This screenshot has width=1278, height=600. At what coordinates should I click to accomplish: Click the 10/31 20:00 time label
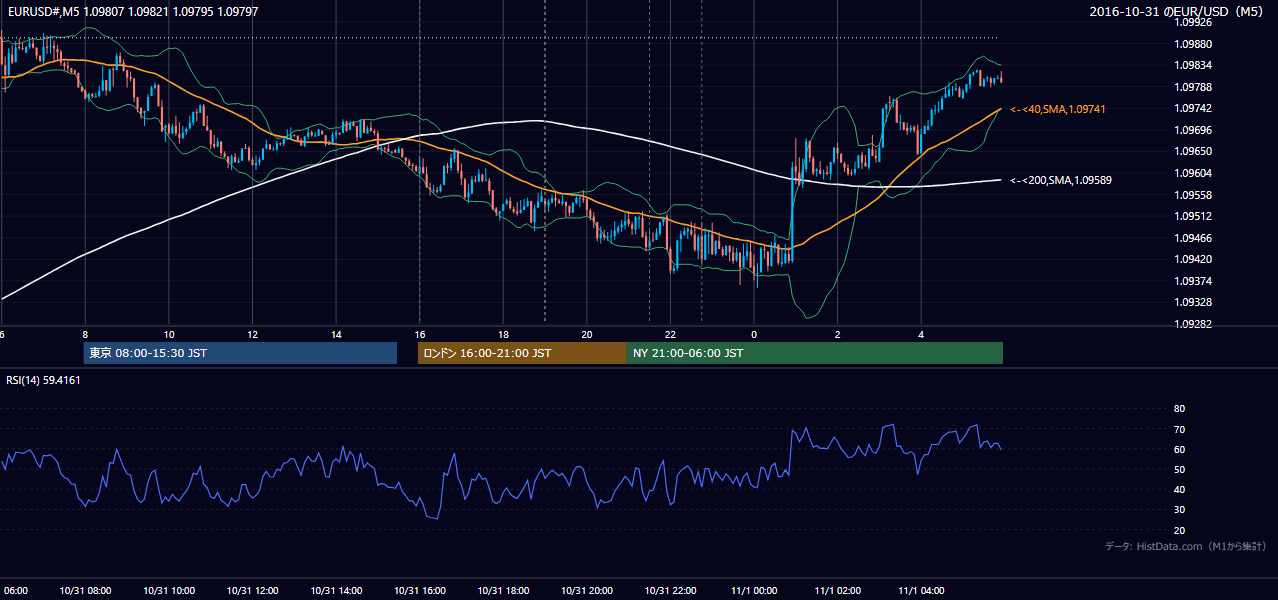coord(587,591)
